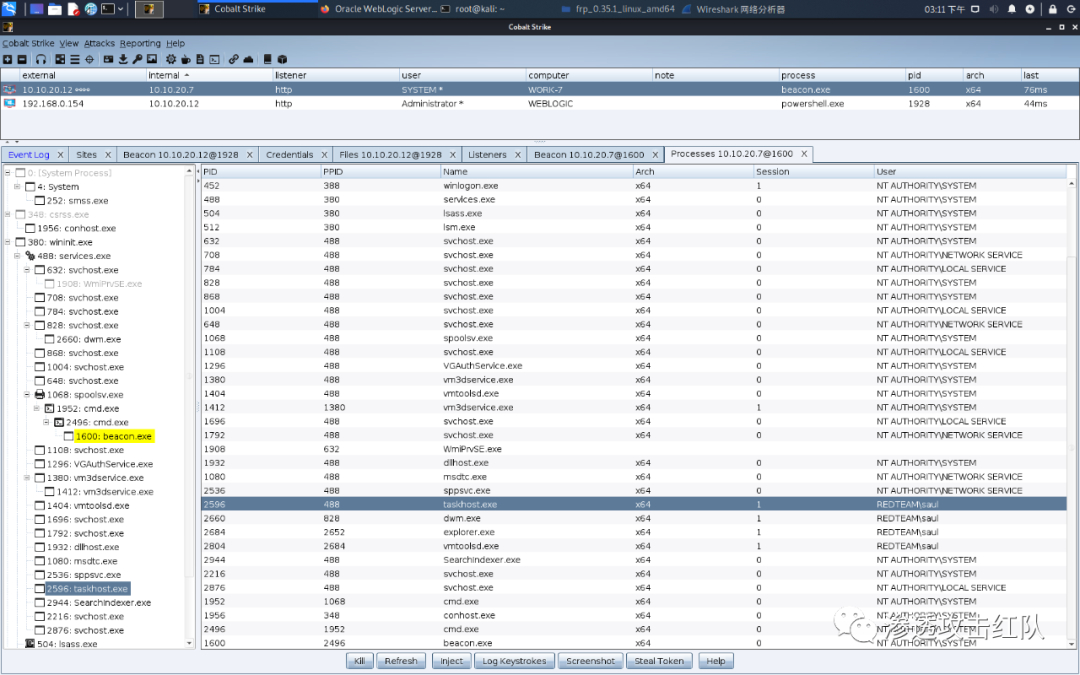Viewport: 1080px width, 675px height.
Task: Open Keystrokes via the key icon
Action: click(137, 59)
